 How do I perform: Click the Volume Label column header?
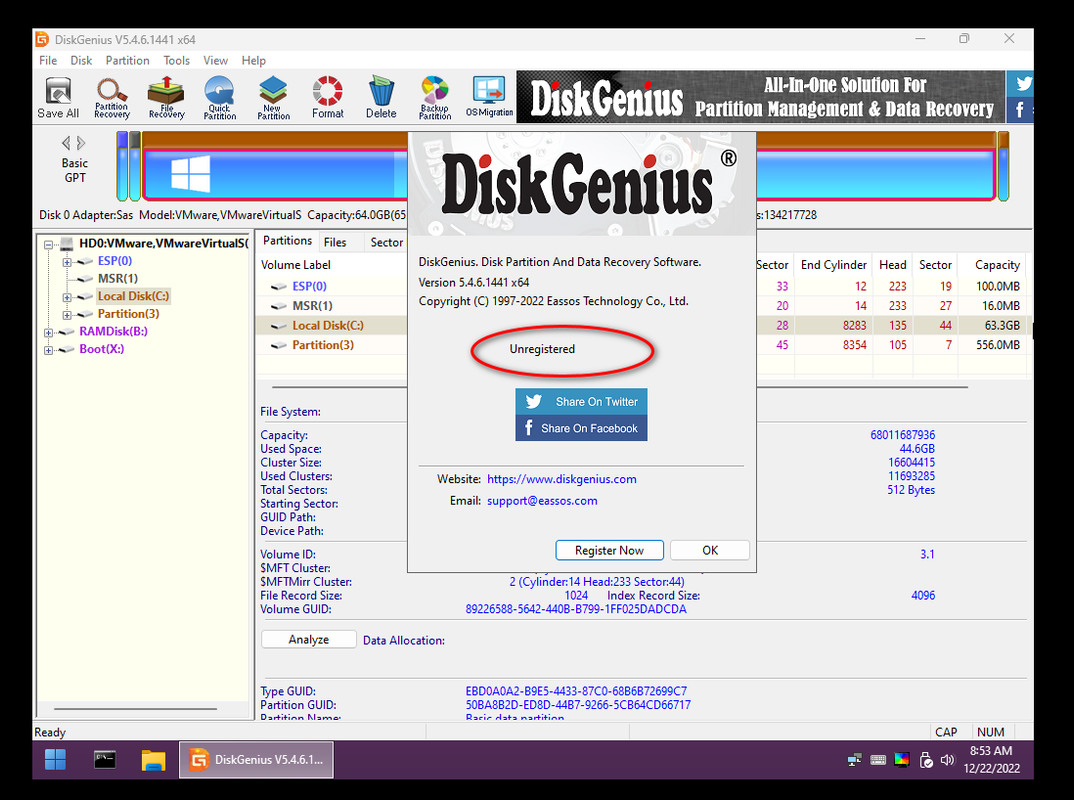[x=296, y=265]
